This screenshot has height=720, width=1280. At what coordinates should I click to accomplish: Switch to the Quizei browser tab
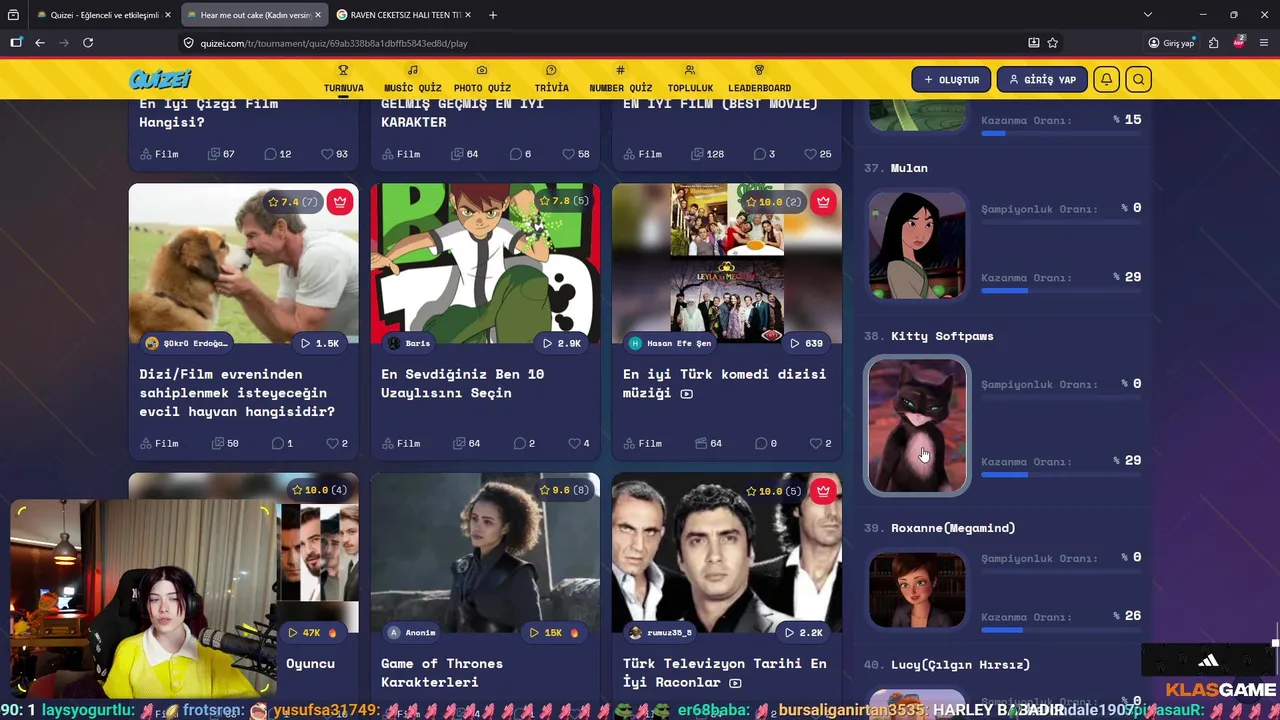pyautogui.click(x=103, y=15)
